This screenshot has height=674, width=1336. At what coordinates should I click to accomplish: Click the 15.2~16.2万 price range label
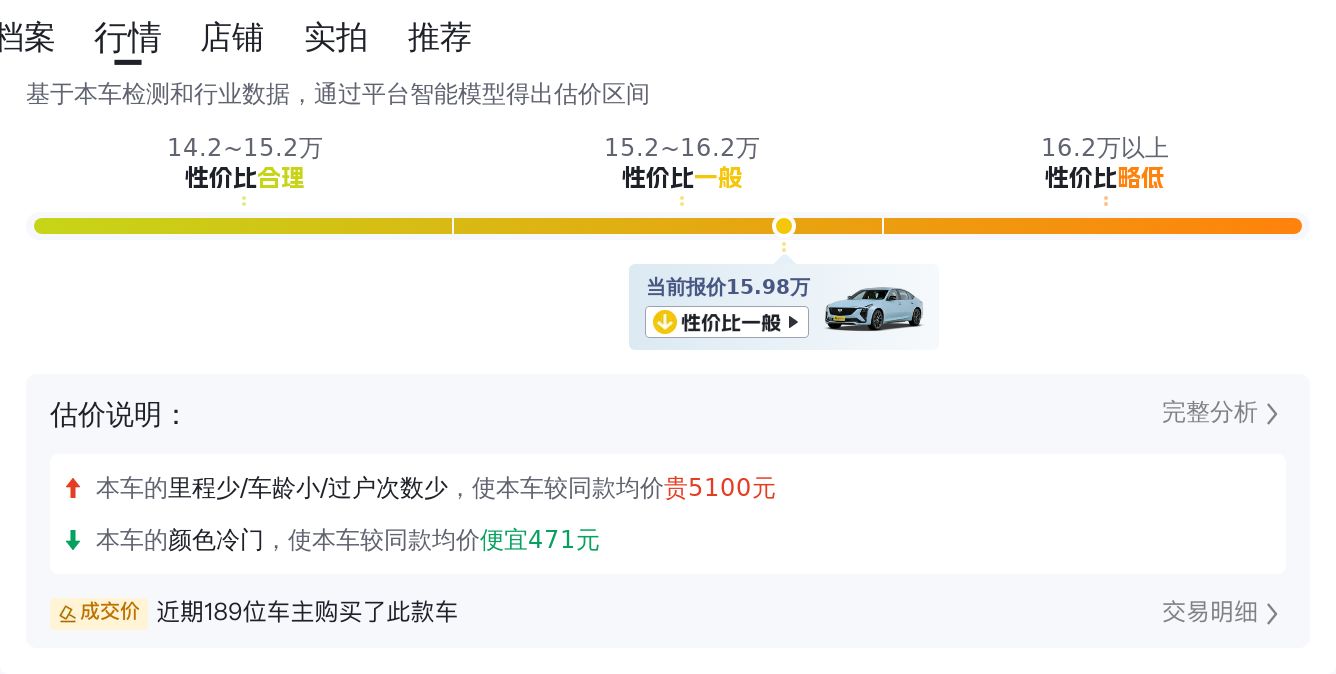pos(682,148)
